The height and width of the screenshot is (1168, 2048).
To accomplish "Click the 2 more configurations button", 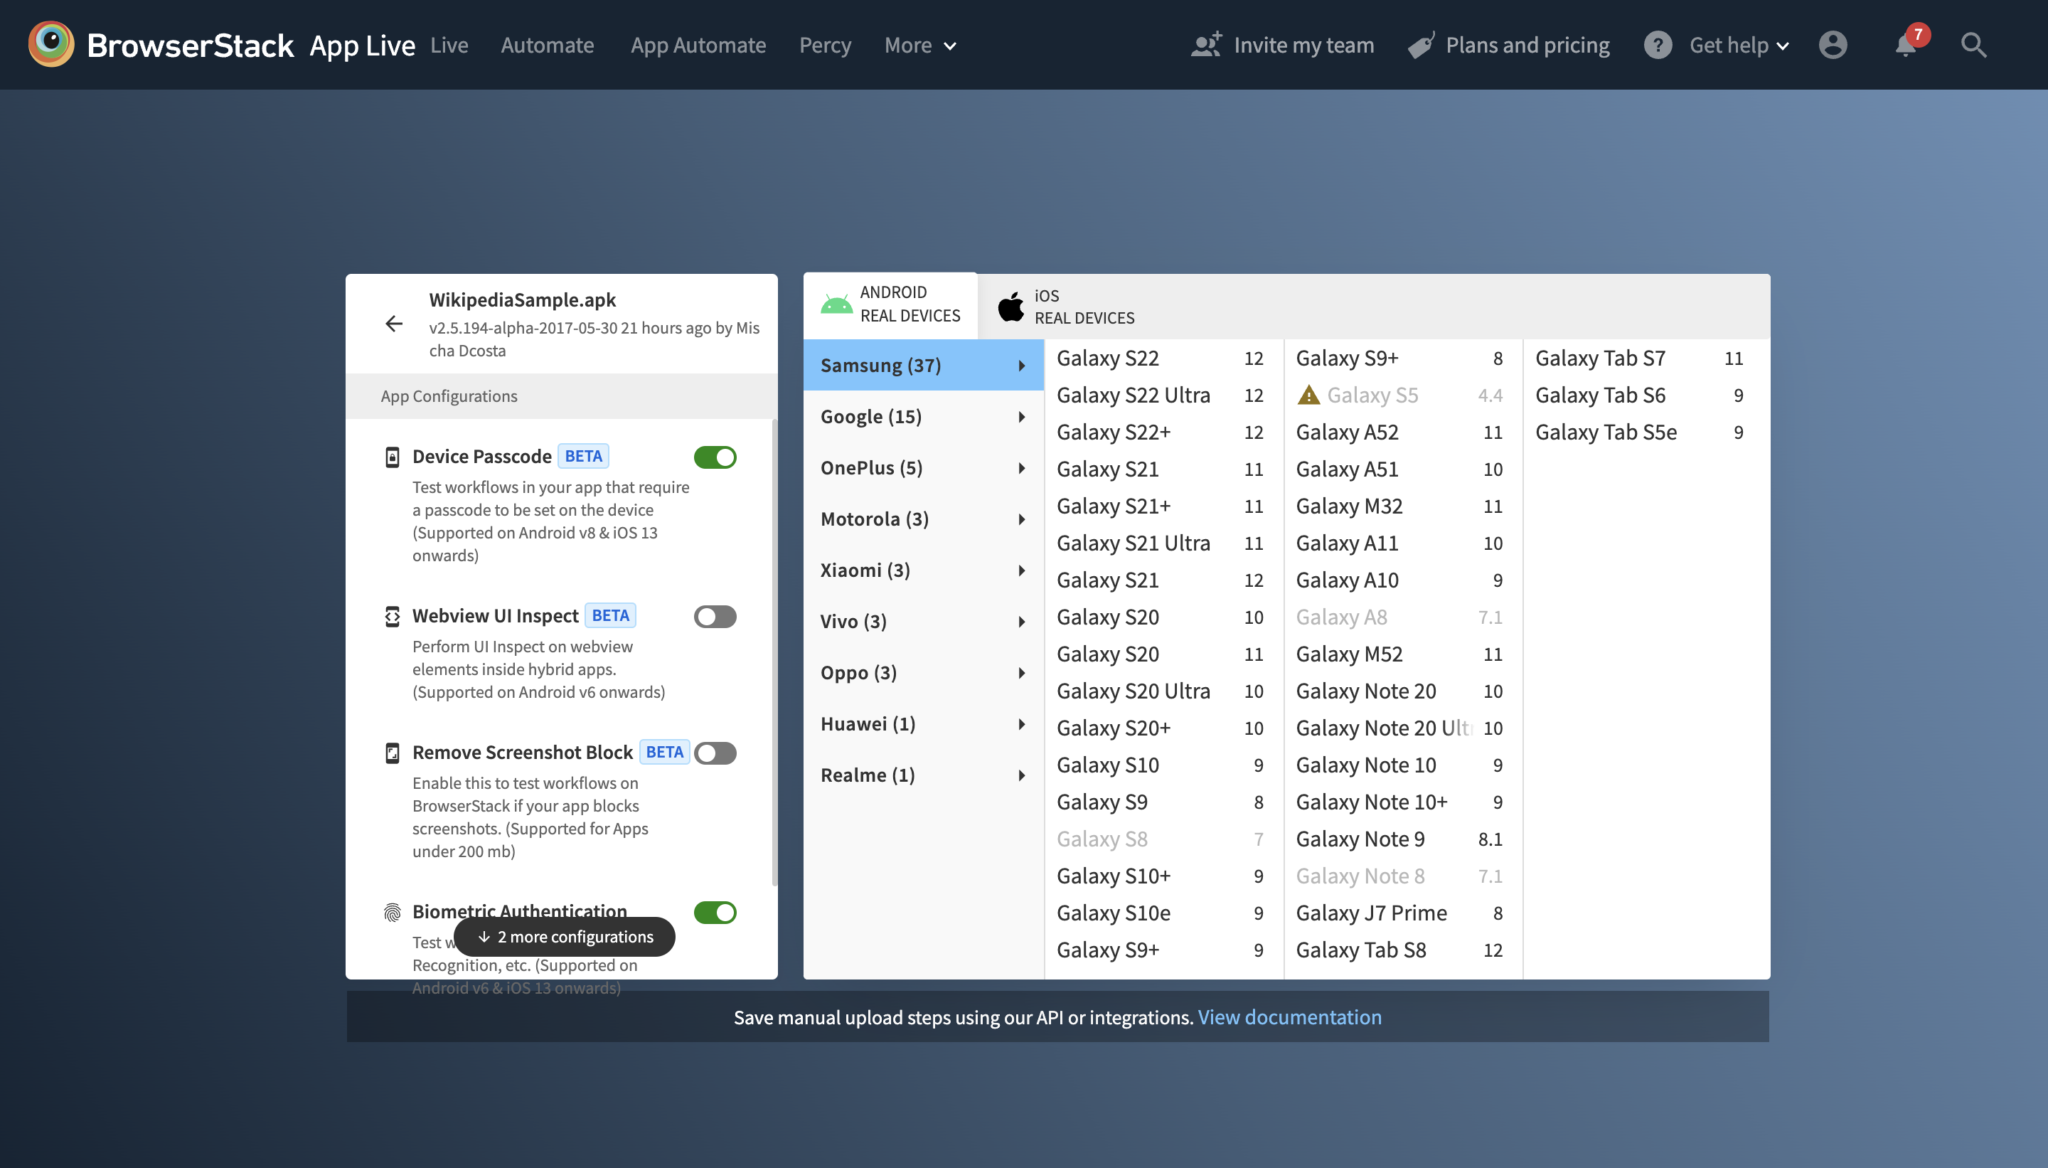I will (x=564, y=936).
